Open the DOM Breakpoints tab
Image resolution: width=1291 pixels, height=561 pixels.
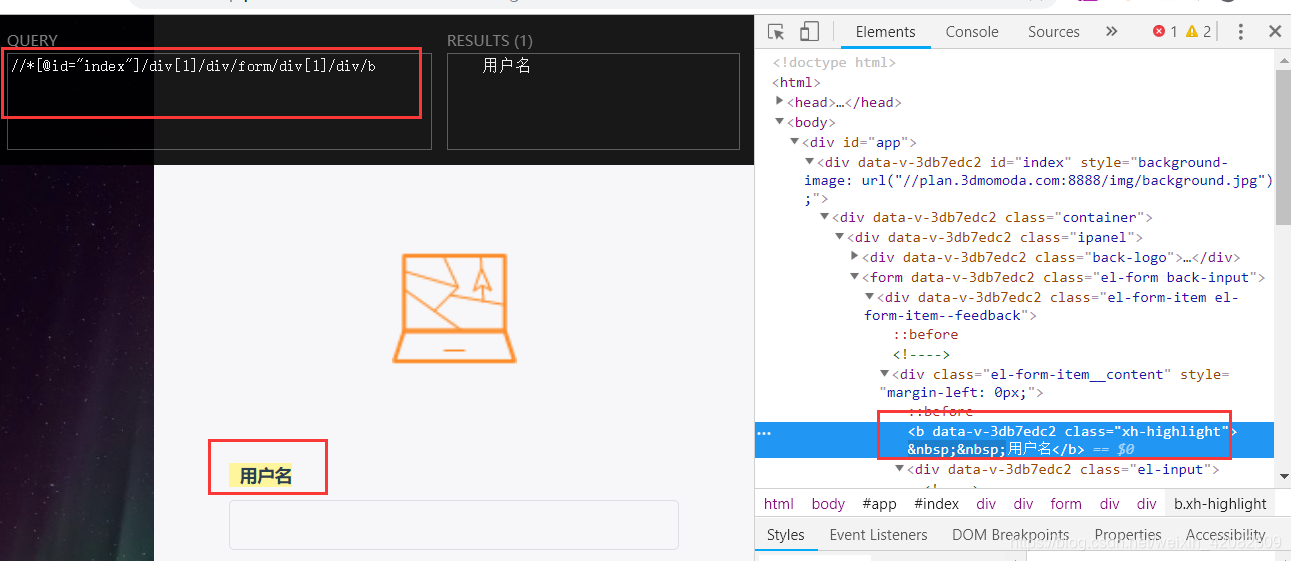click(1010, 535)
